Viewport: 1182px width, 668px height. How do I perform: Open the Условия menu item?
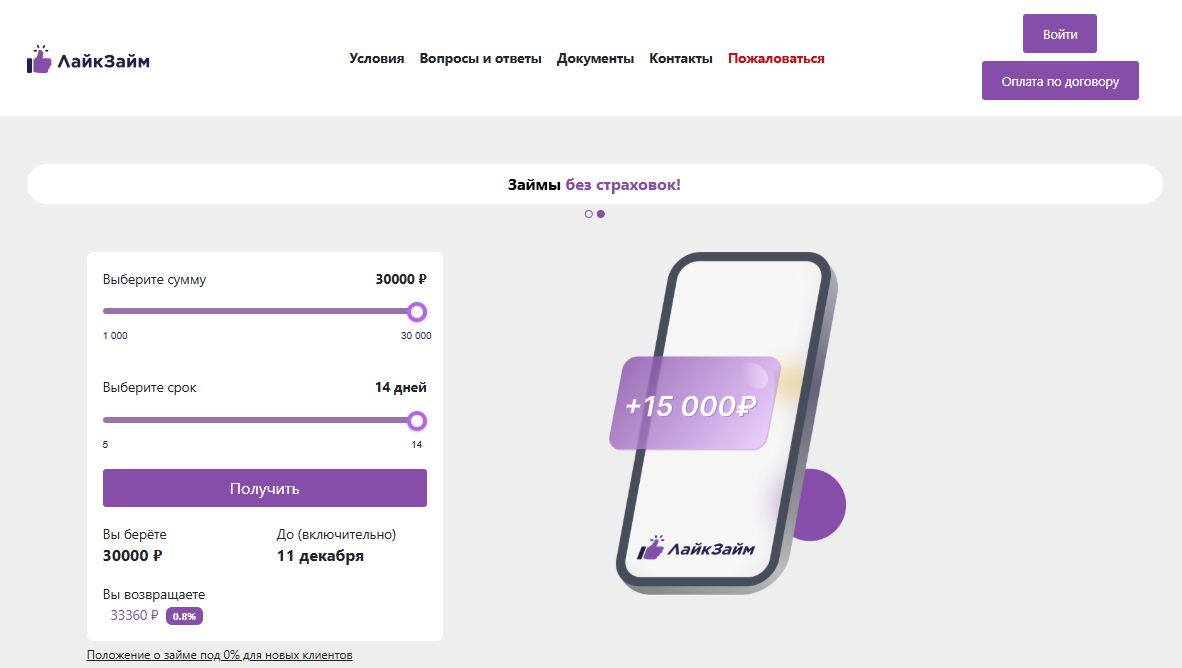(376, 58)
